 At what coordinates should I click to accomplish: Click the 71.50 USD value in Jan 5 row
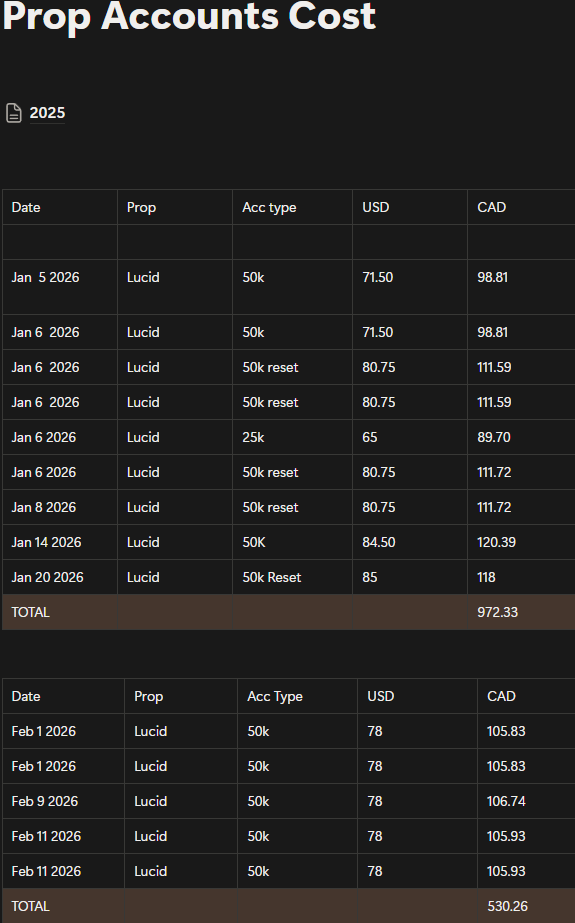(x=377, y=277)
